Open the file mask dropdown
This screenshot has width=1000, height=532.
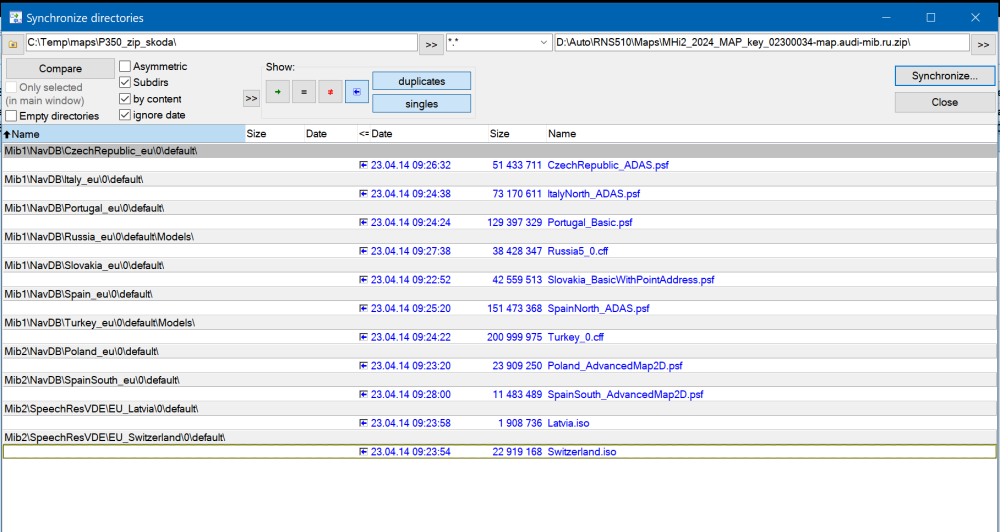point(543,43)
